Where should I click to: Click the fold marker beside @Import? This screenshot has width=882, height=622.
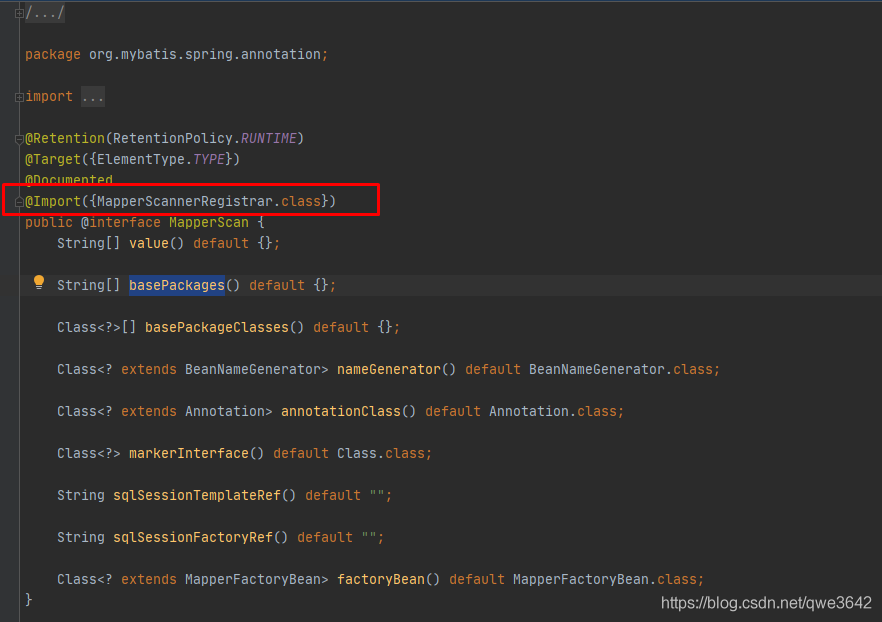click(19, 202)
